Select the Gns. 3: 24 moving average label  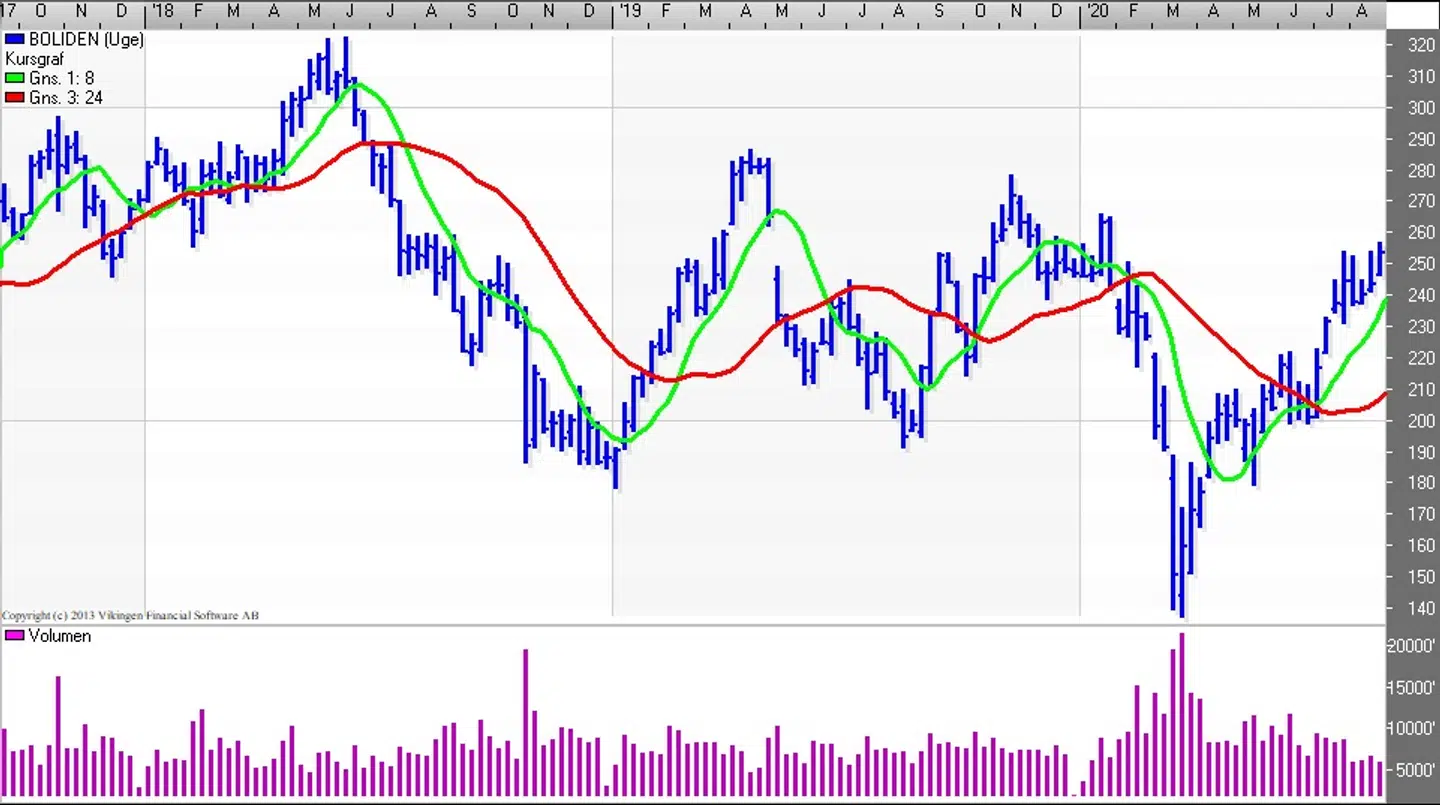point(65,98)
